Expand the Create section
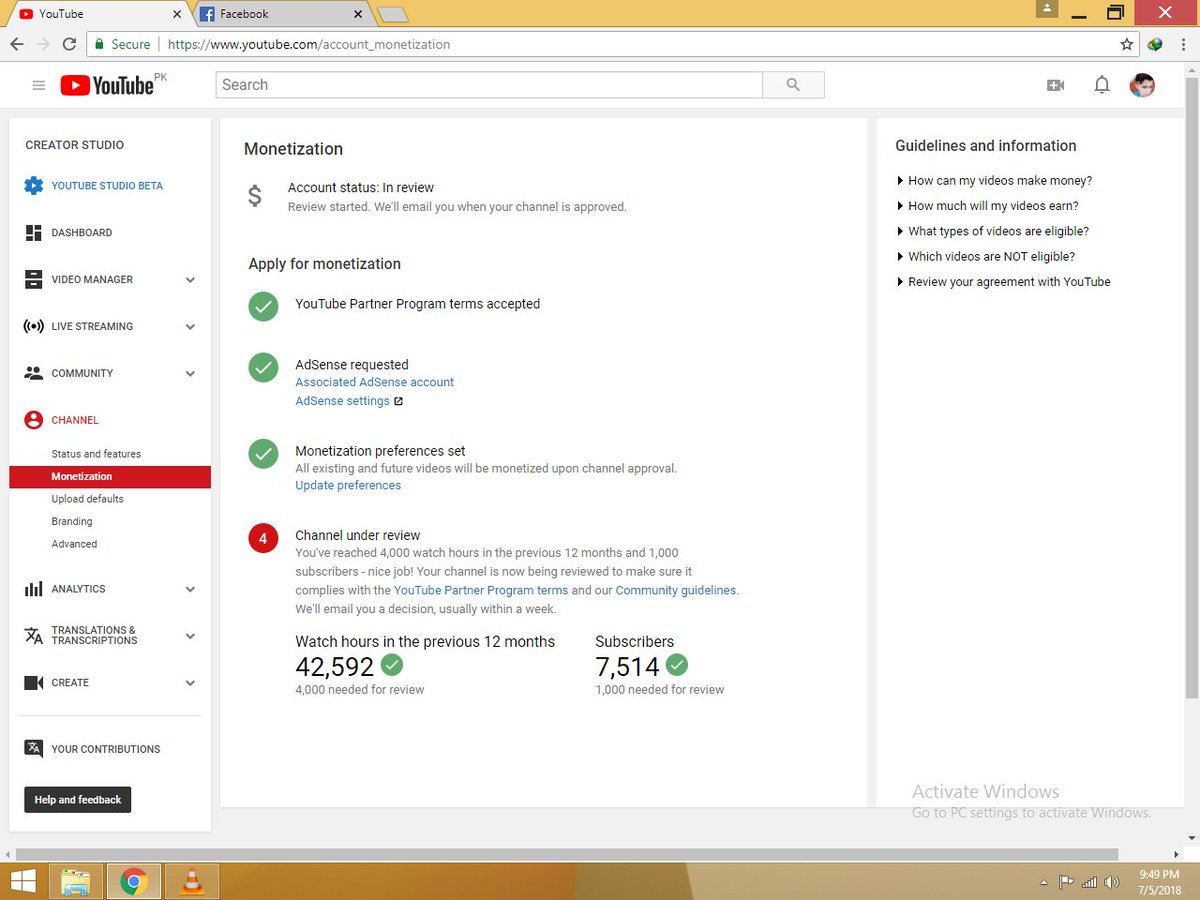The height and width of the screenshot is (900, 1200). pyautogui.click(x=190, y=683)
